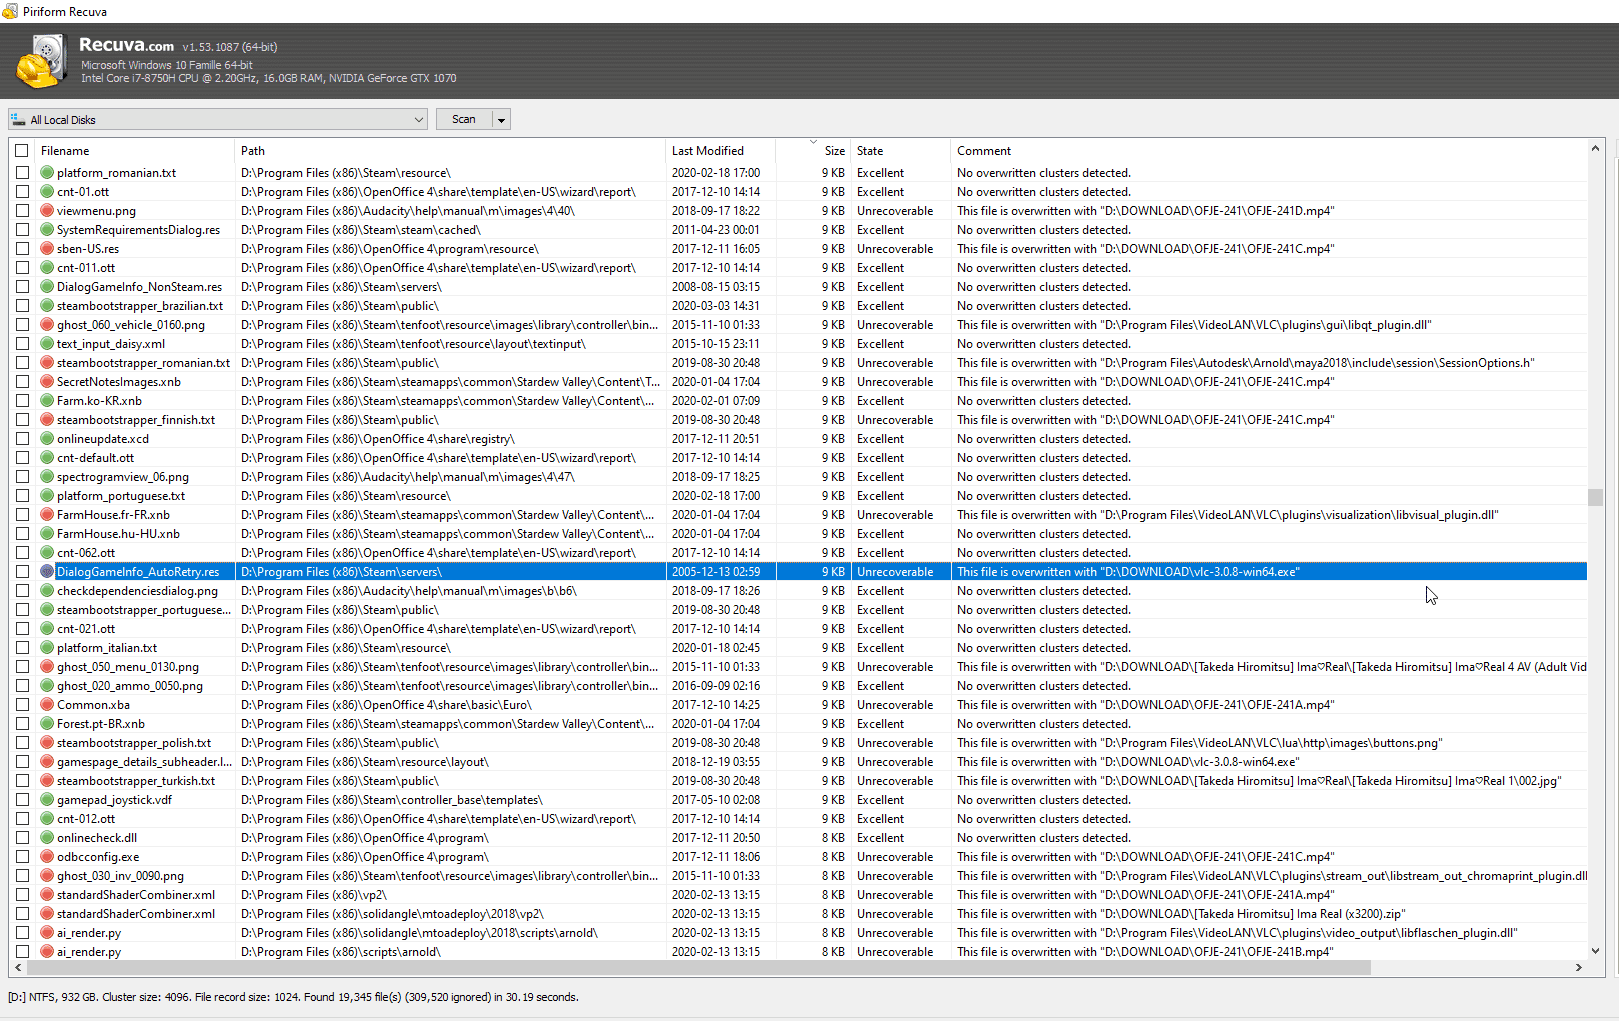Viewport: 1619px width, 1021px height.
Task: Click status icon of DialogGameInfo_AutoRetry.res
Action: (47, 572)
